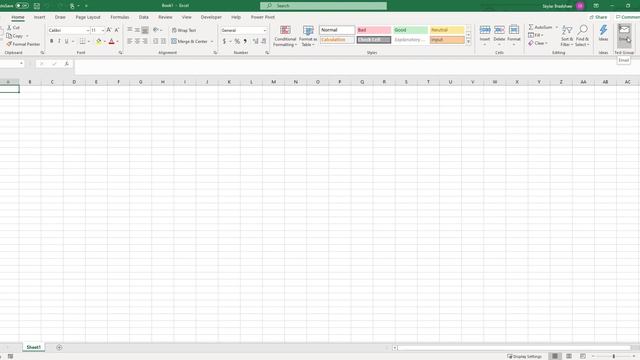Activate the Format Painter
Image resolution: width=640 pixels, height=360 pixels.
(23, 44)
